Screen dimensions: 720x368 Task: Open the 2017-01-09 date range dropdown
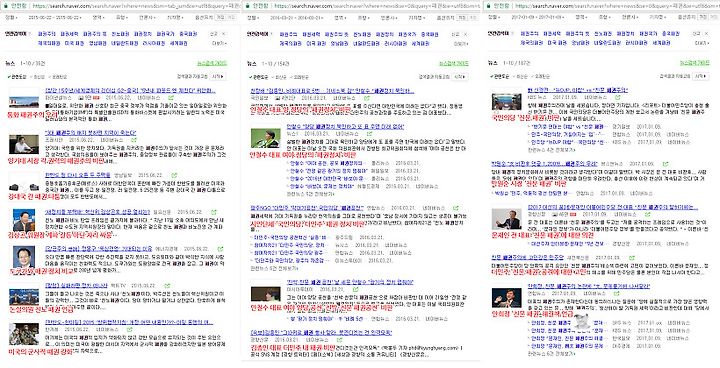[x=538, y=17]
